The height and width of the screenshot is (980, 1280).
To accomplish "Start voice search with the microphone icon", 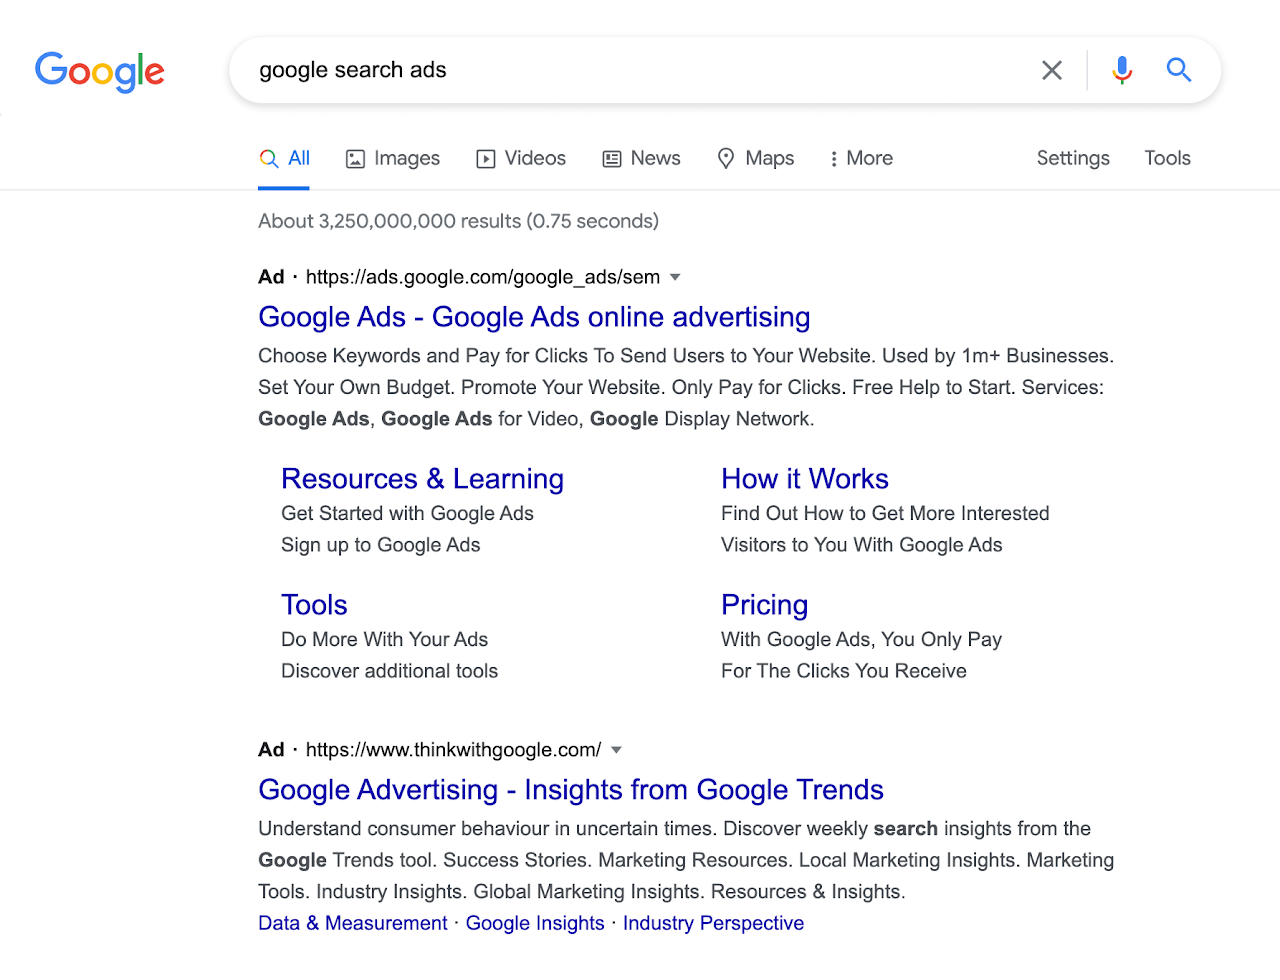I will point(1122,70).
